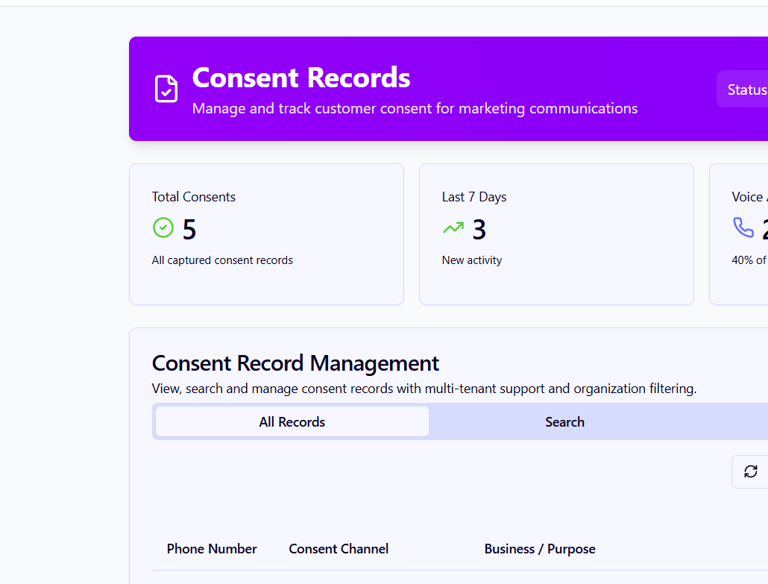Click the "All captured consent records" caption

(x=222, y=260)
